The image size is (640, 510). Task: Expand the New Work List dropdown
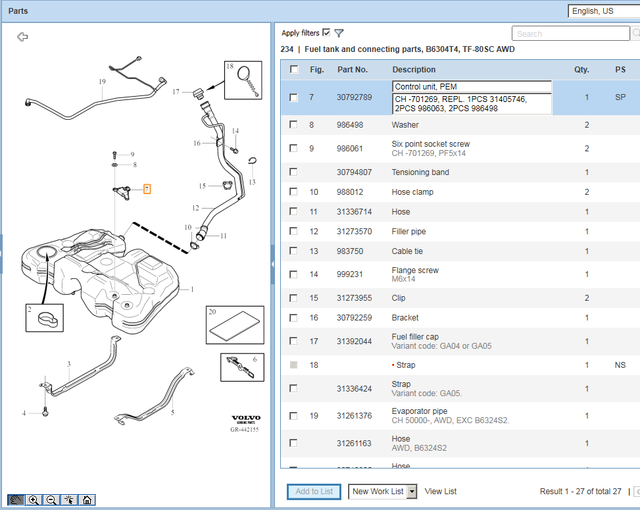[x=383, y=491]
